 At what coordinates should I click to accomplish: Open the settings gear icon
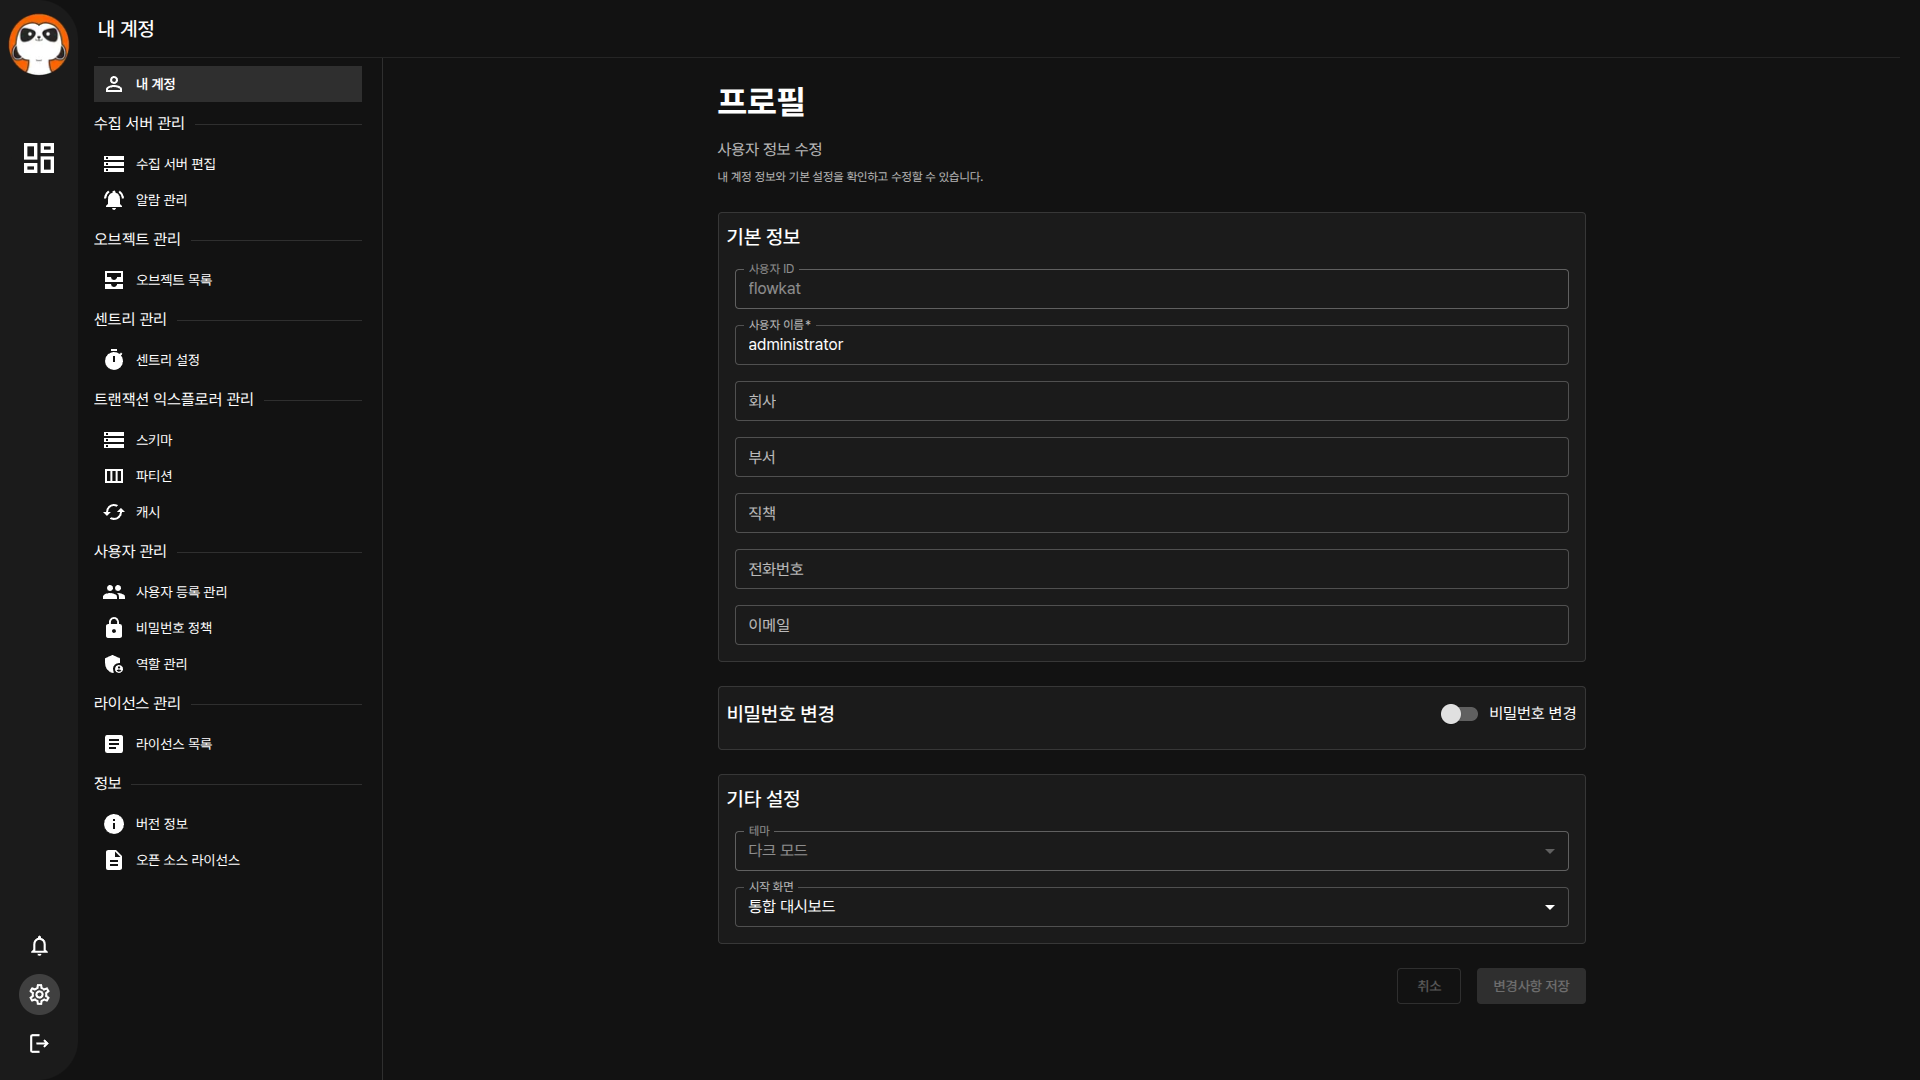coord(39,995)
